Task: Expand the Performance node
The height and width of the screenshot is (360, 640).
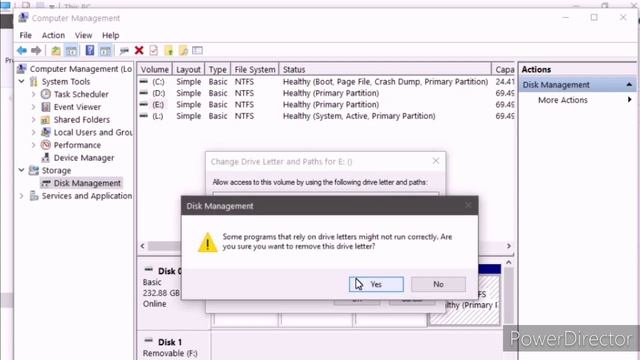Action: click(x=33, y=145)
